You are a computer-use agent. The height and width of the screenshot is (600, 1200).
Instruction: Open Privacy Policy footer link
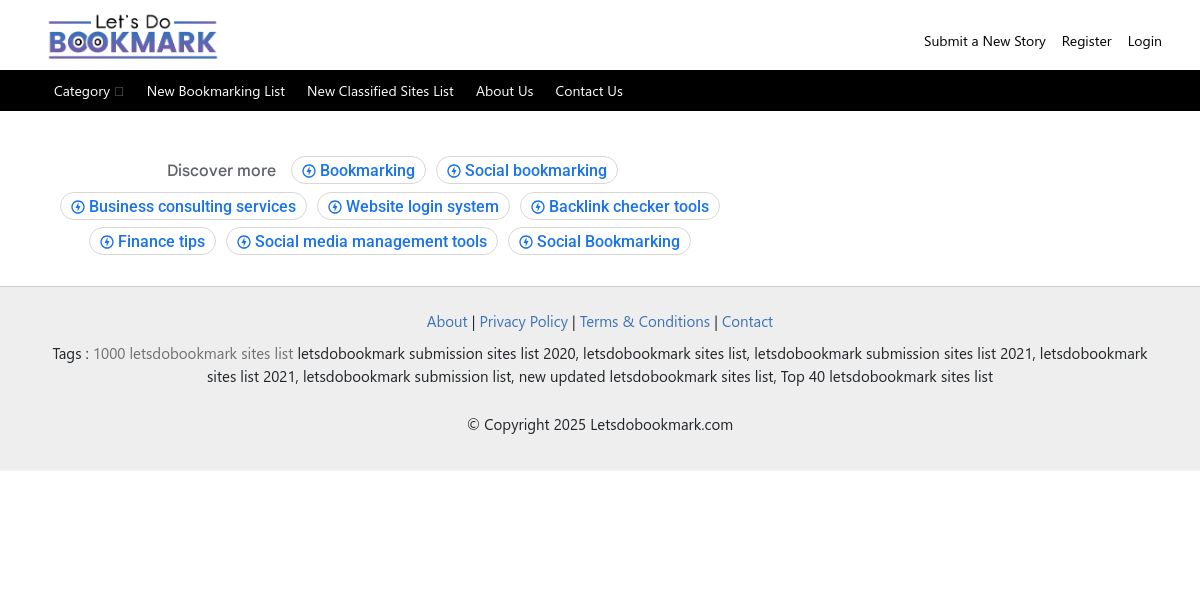[x=524, y=322]
